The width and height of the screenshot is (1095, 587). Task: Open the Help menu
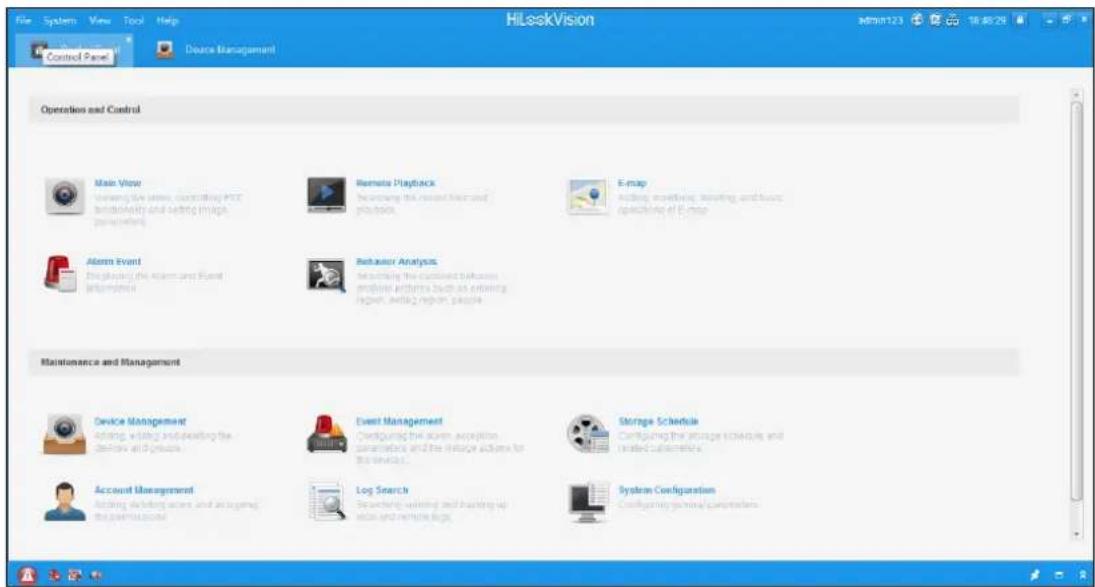(168, 20)
